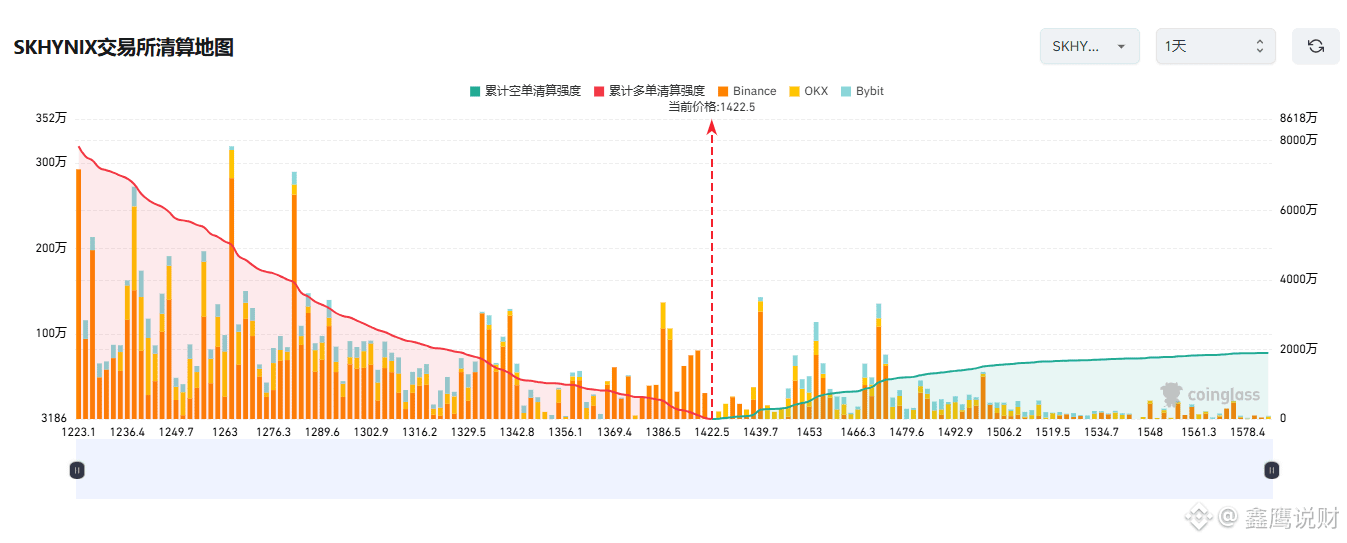Click the green 累计空单清算强度 legend swatch
Viewport: 1347px width, 543px height.
click(x=475, y=91)
